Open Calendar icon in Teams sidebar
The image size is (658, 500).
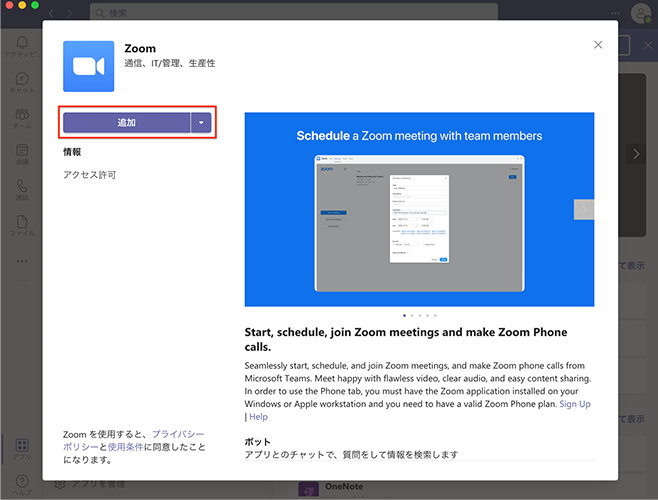coord(22,154)
